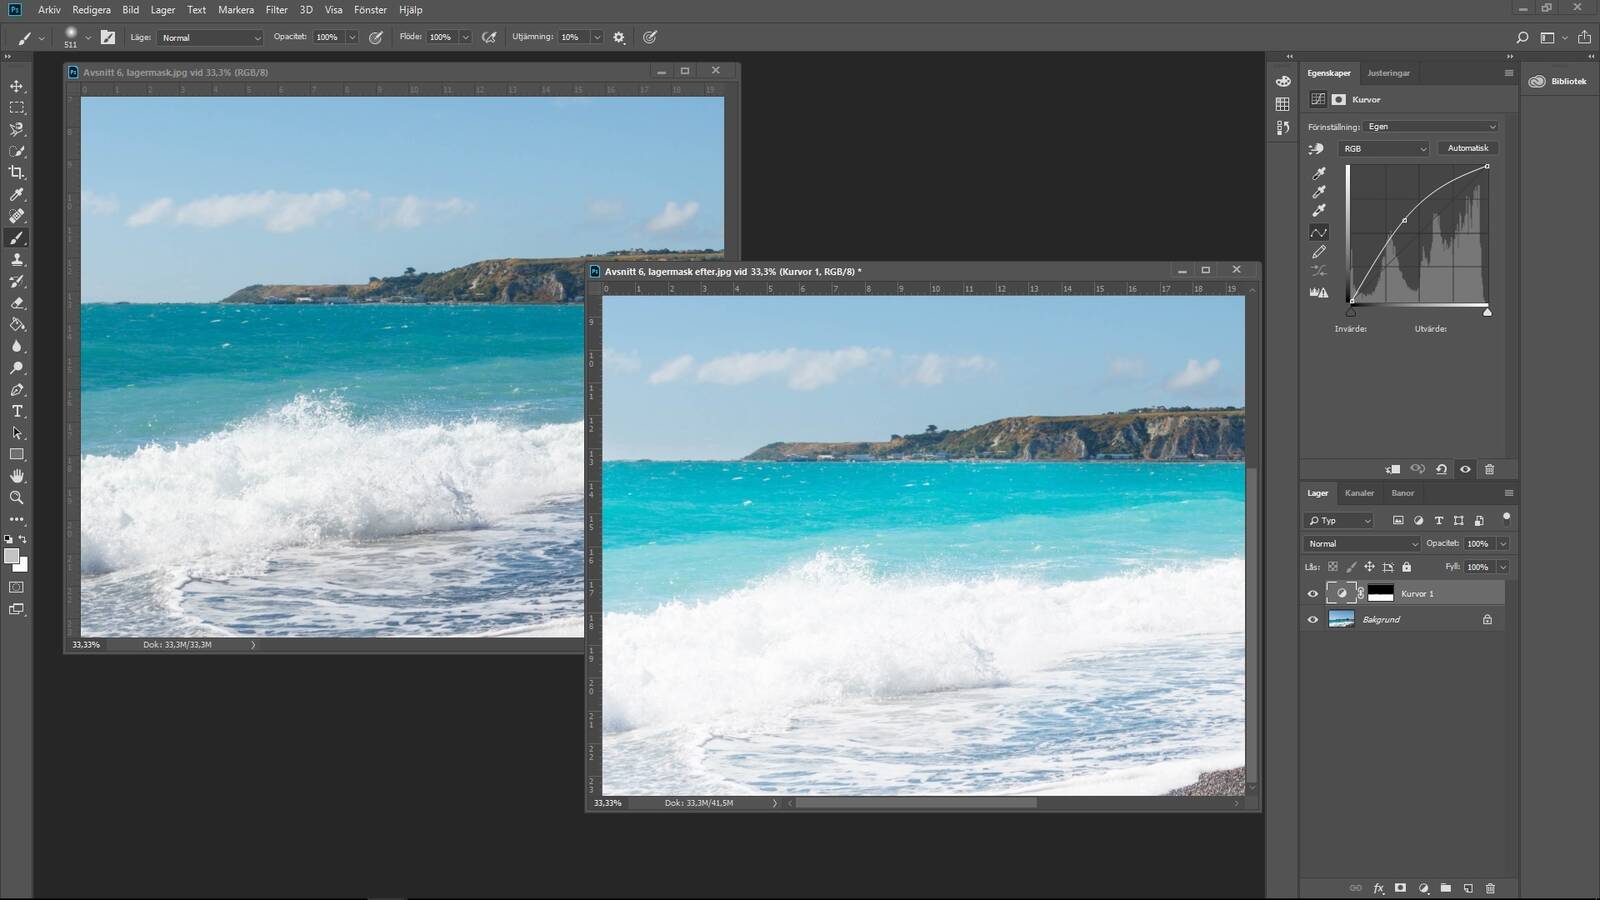Viewport: 1600px width, 900px height.
Task: Click the Automatisk button
Action: 1467,149
